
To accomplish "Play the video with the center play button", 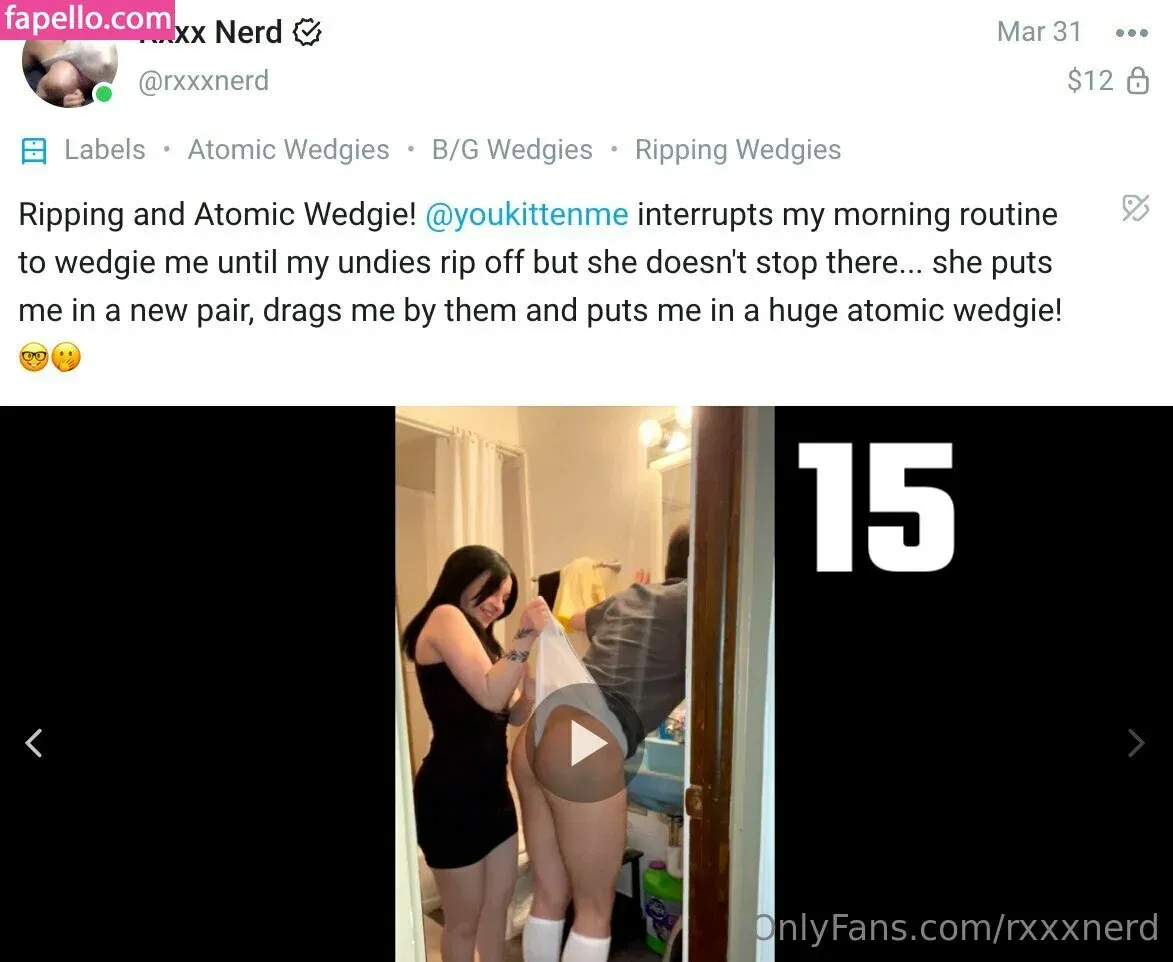I will tap(585, 743).
